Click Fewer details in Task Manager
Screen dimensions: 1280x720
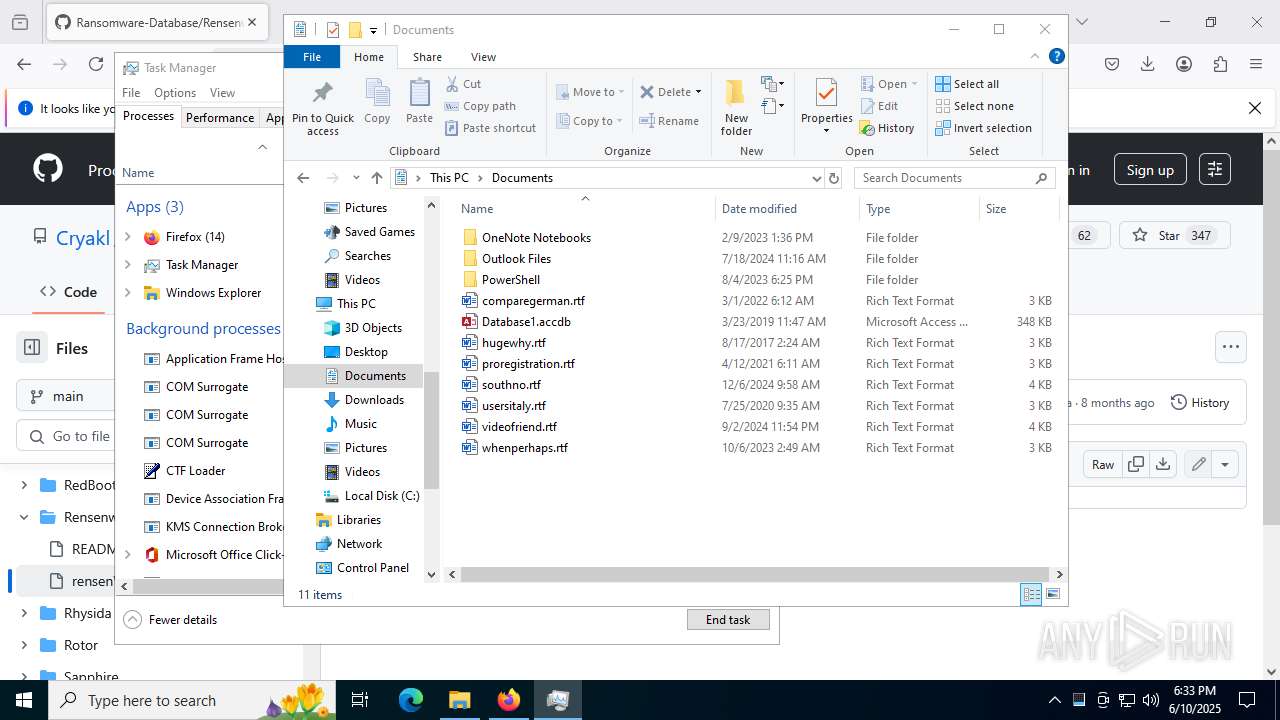pos(170,620)
